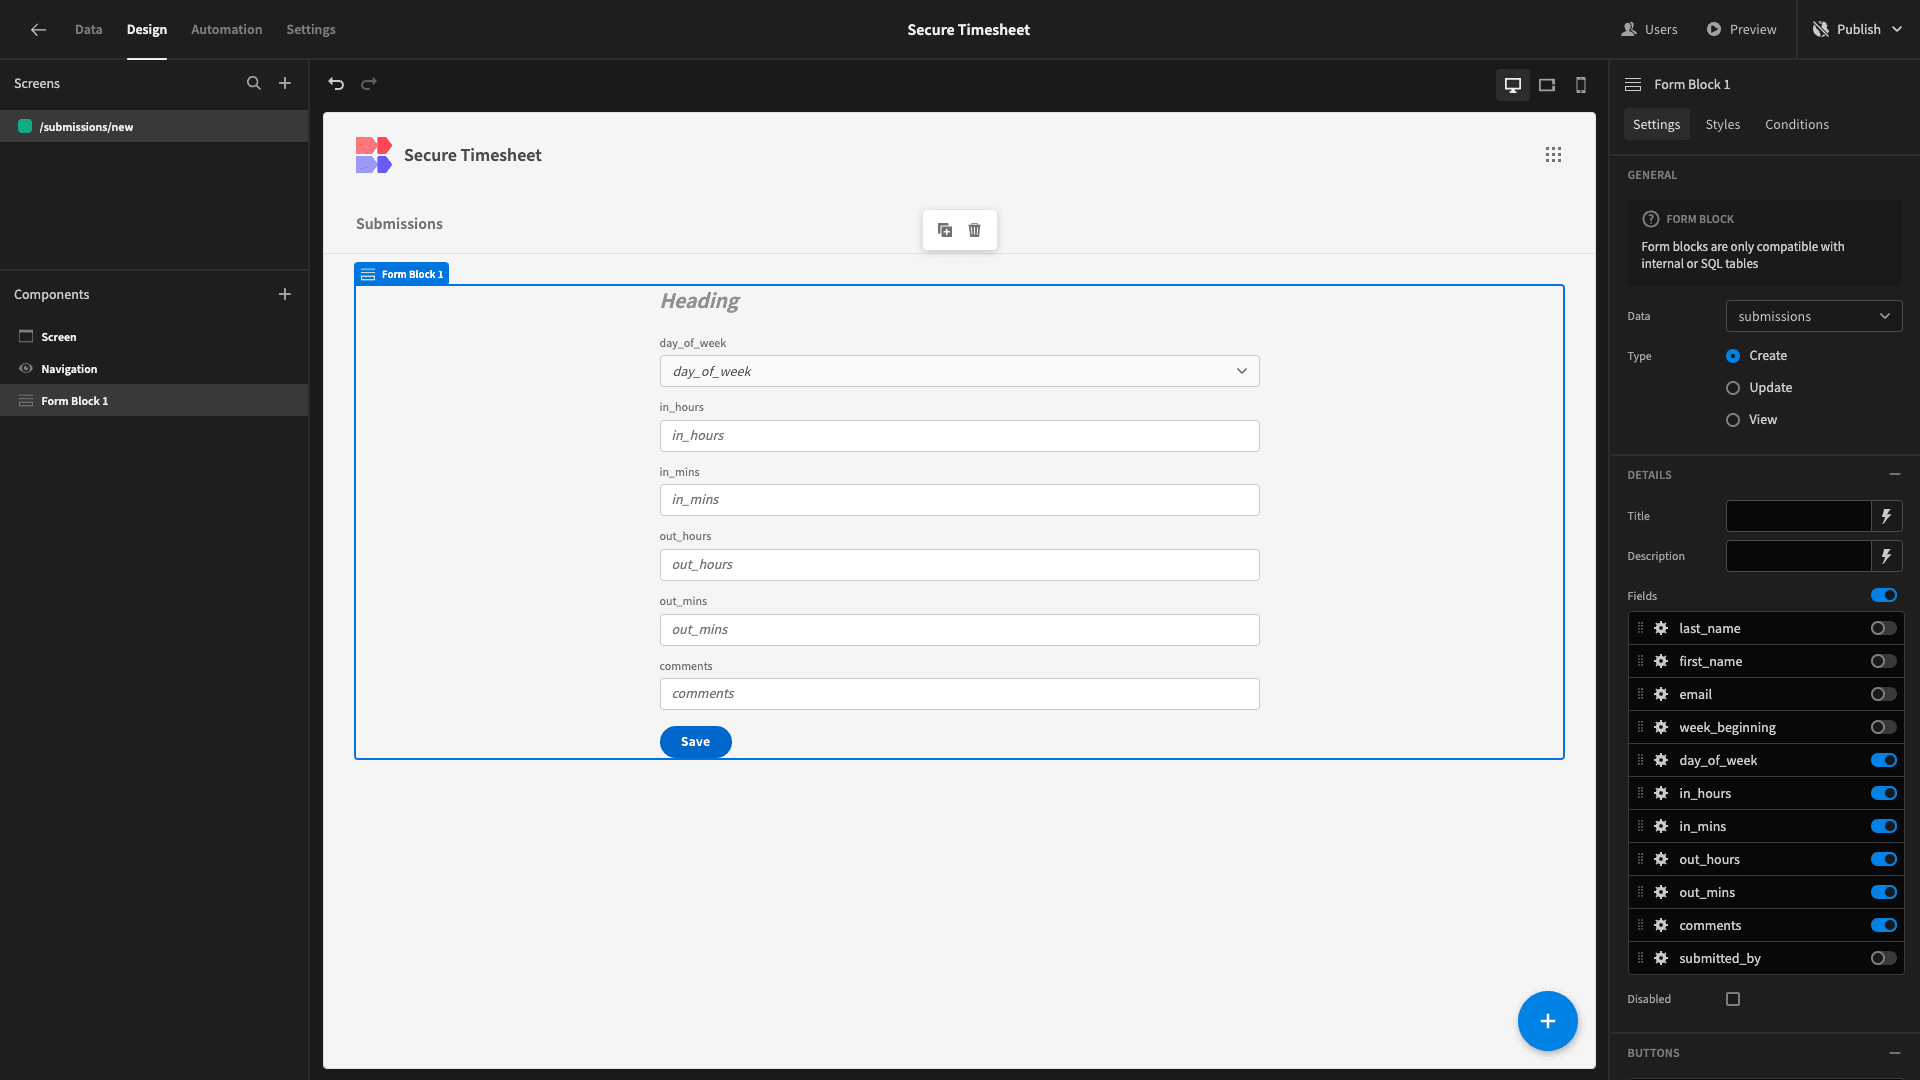Viewport: 1920px width, 1080px height.
Task: Click the undo icon
Action: coord(336,84)
